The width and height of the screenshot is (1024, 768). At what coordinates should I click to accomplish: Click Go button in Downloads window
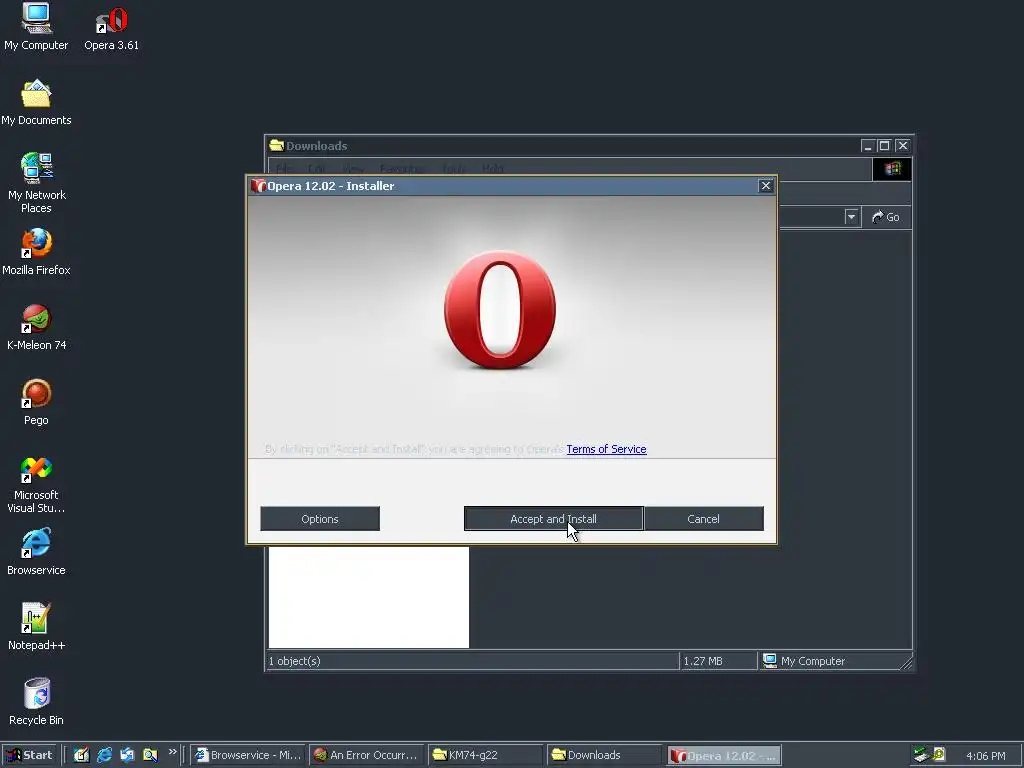886,217
